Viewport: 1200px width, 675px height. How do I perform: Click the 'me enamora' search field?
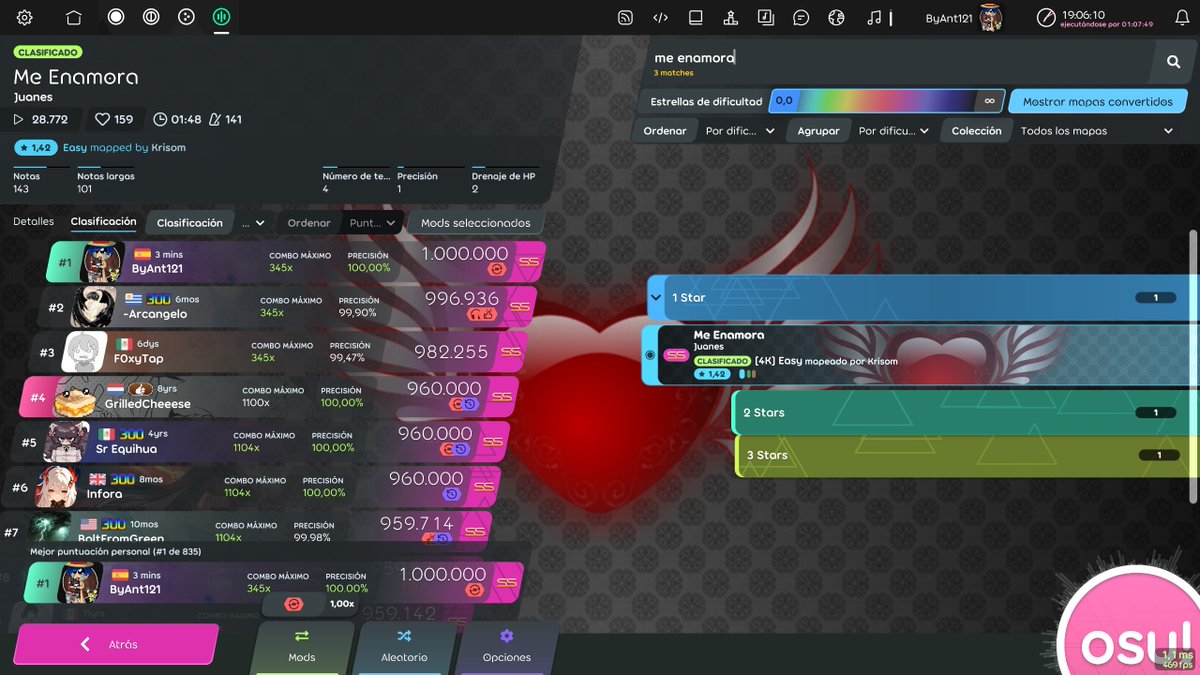click(900, 62)
